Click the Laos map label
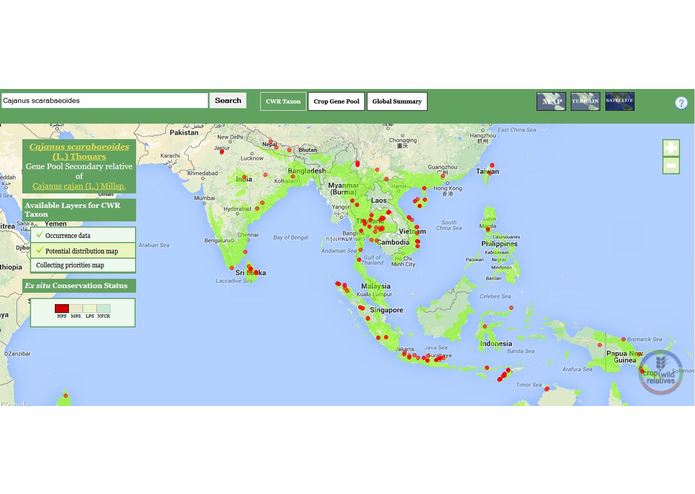 tap(379, 200)
